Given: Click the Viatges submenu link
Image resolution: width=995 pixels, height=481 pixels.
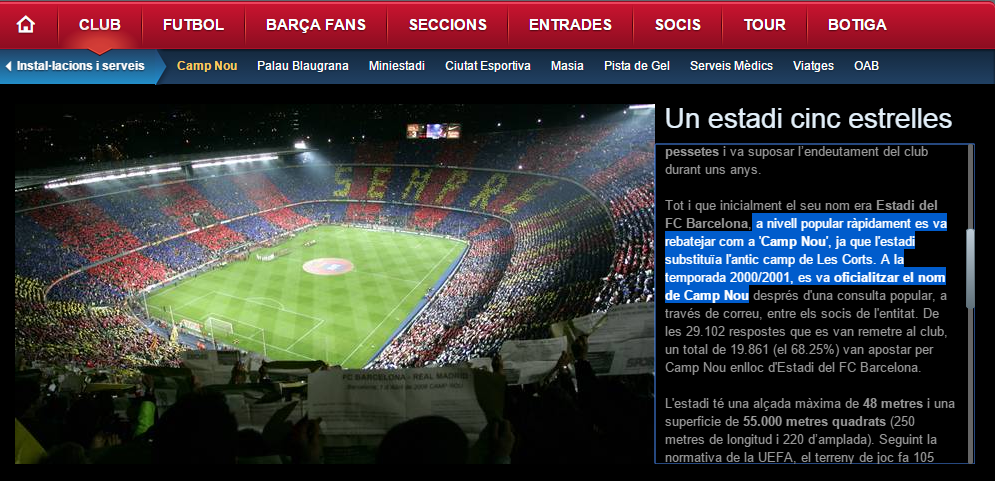Looking at the screenshot, I should tap(814, 66).
